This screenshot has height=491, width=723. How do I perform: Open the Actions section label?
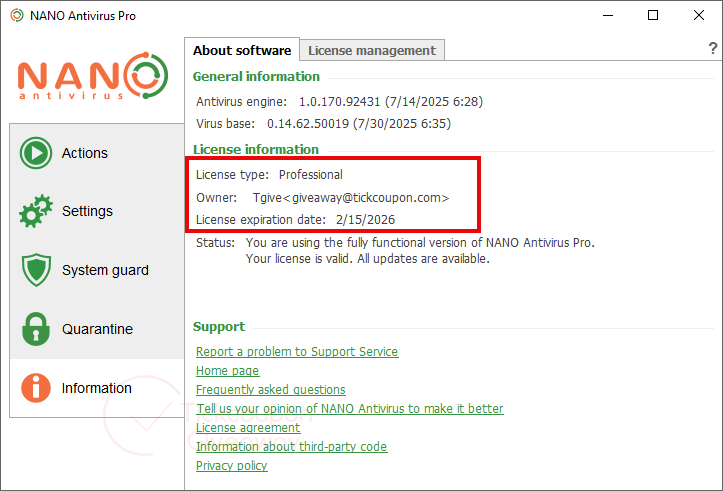[x=85, y=153]
